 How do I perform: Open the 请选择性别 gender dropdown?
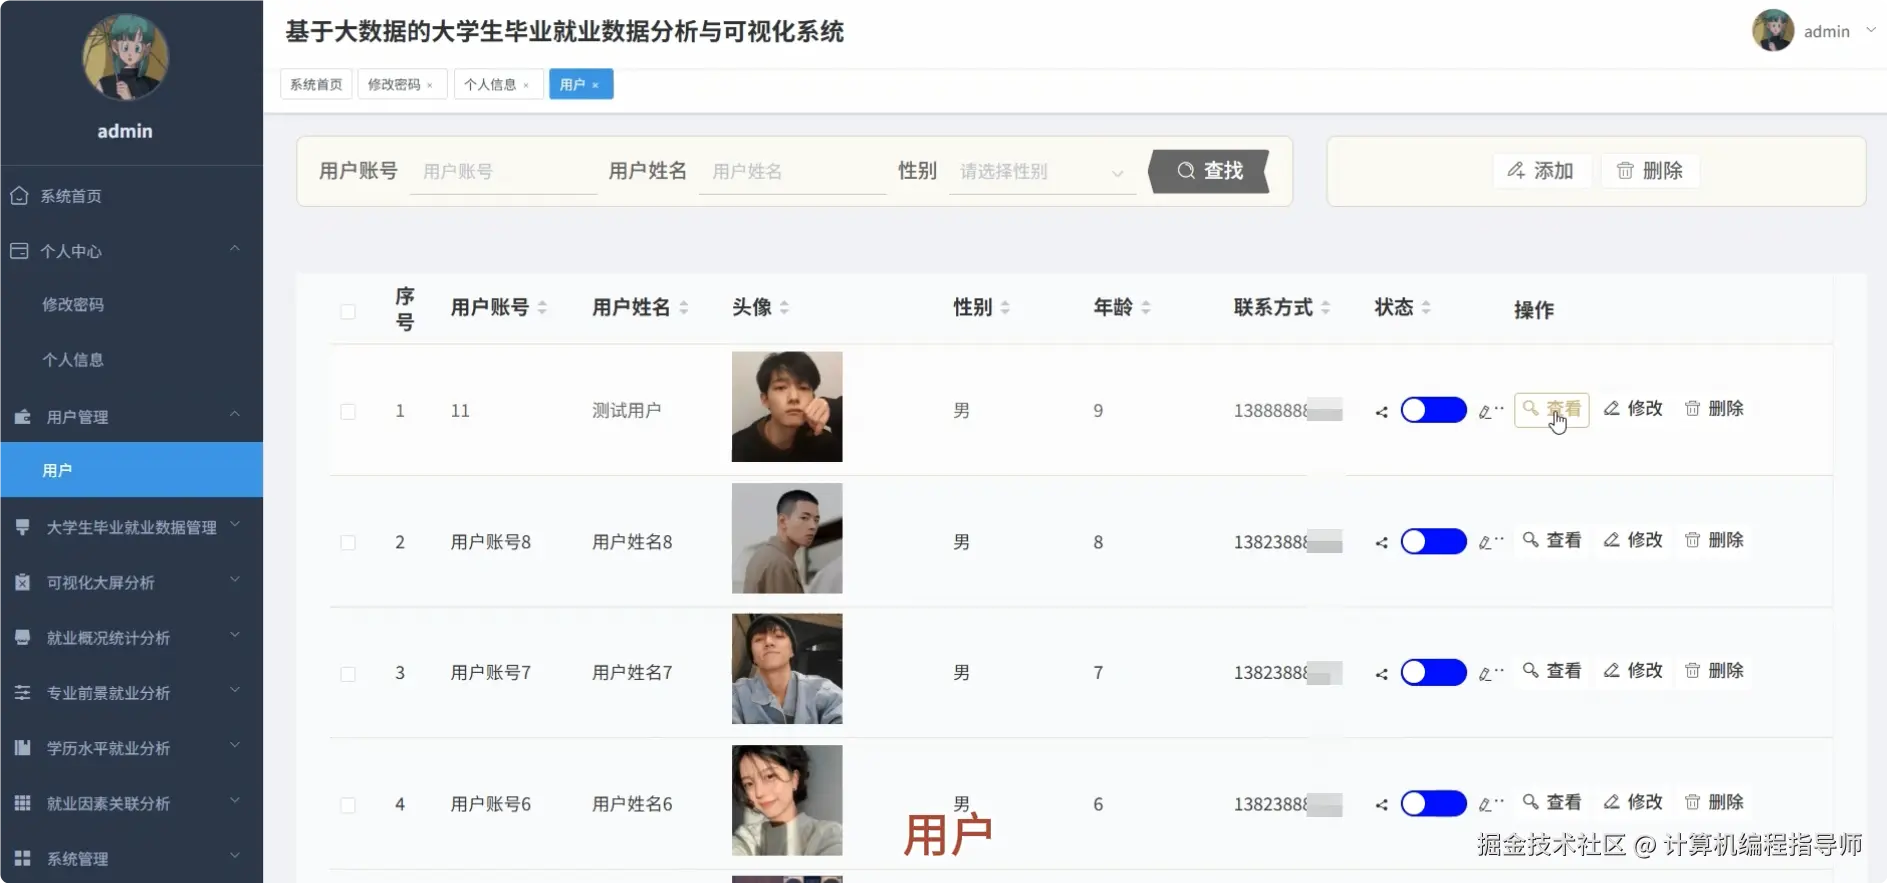[x=1042, y=172]
